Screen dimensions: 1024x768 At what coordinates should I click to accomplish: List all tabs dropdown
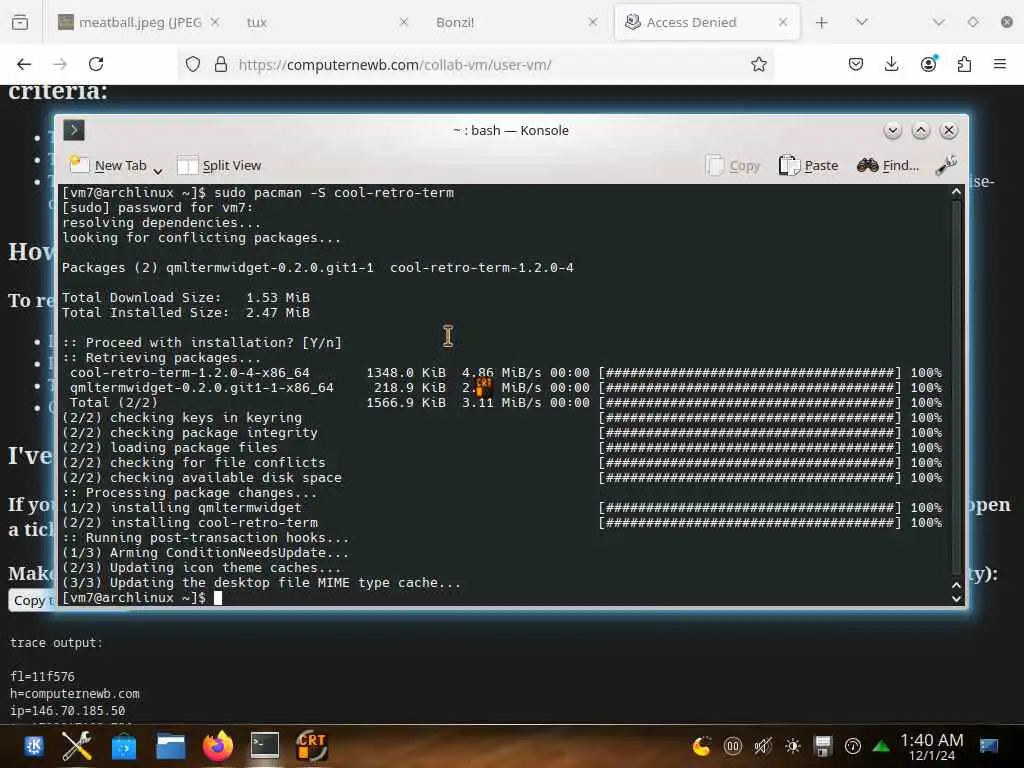[x=861, y=22]
